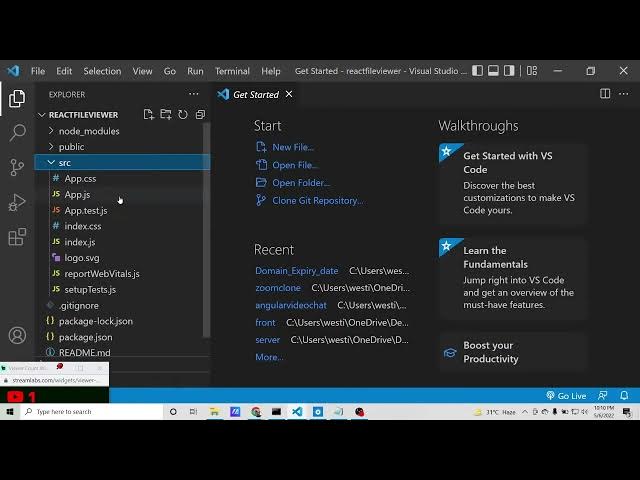Open App.js file
This screenshot has width=640, height=480.
[123, 194]
